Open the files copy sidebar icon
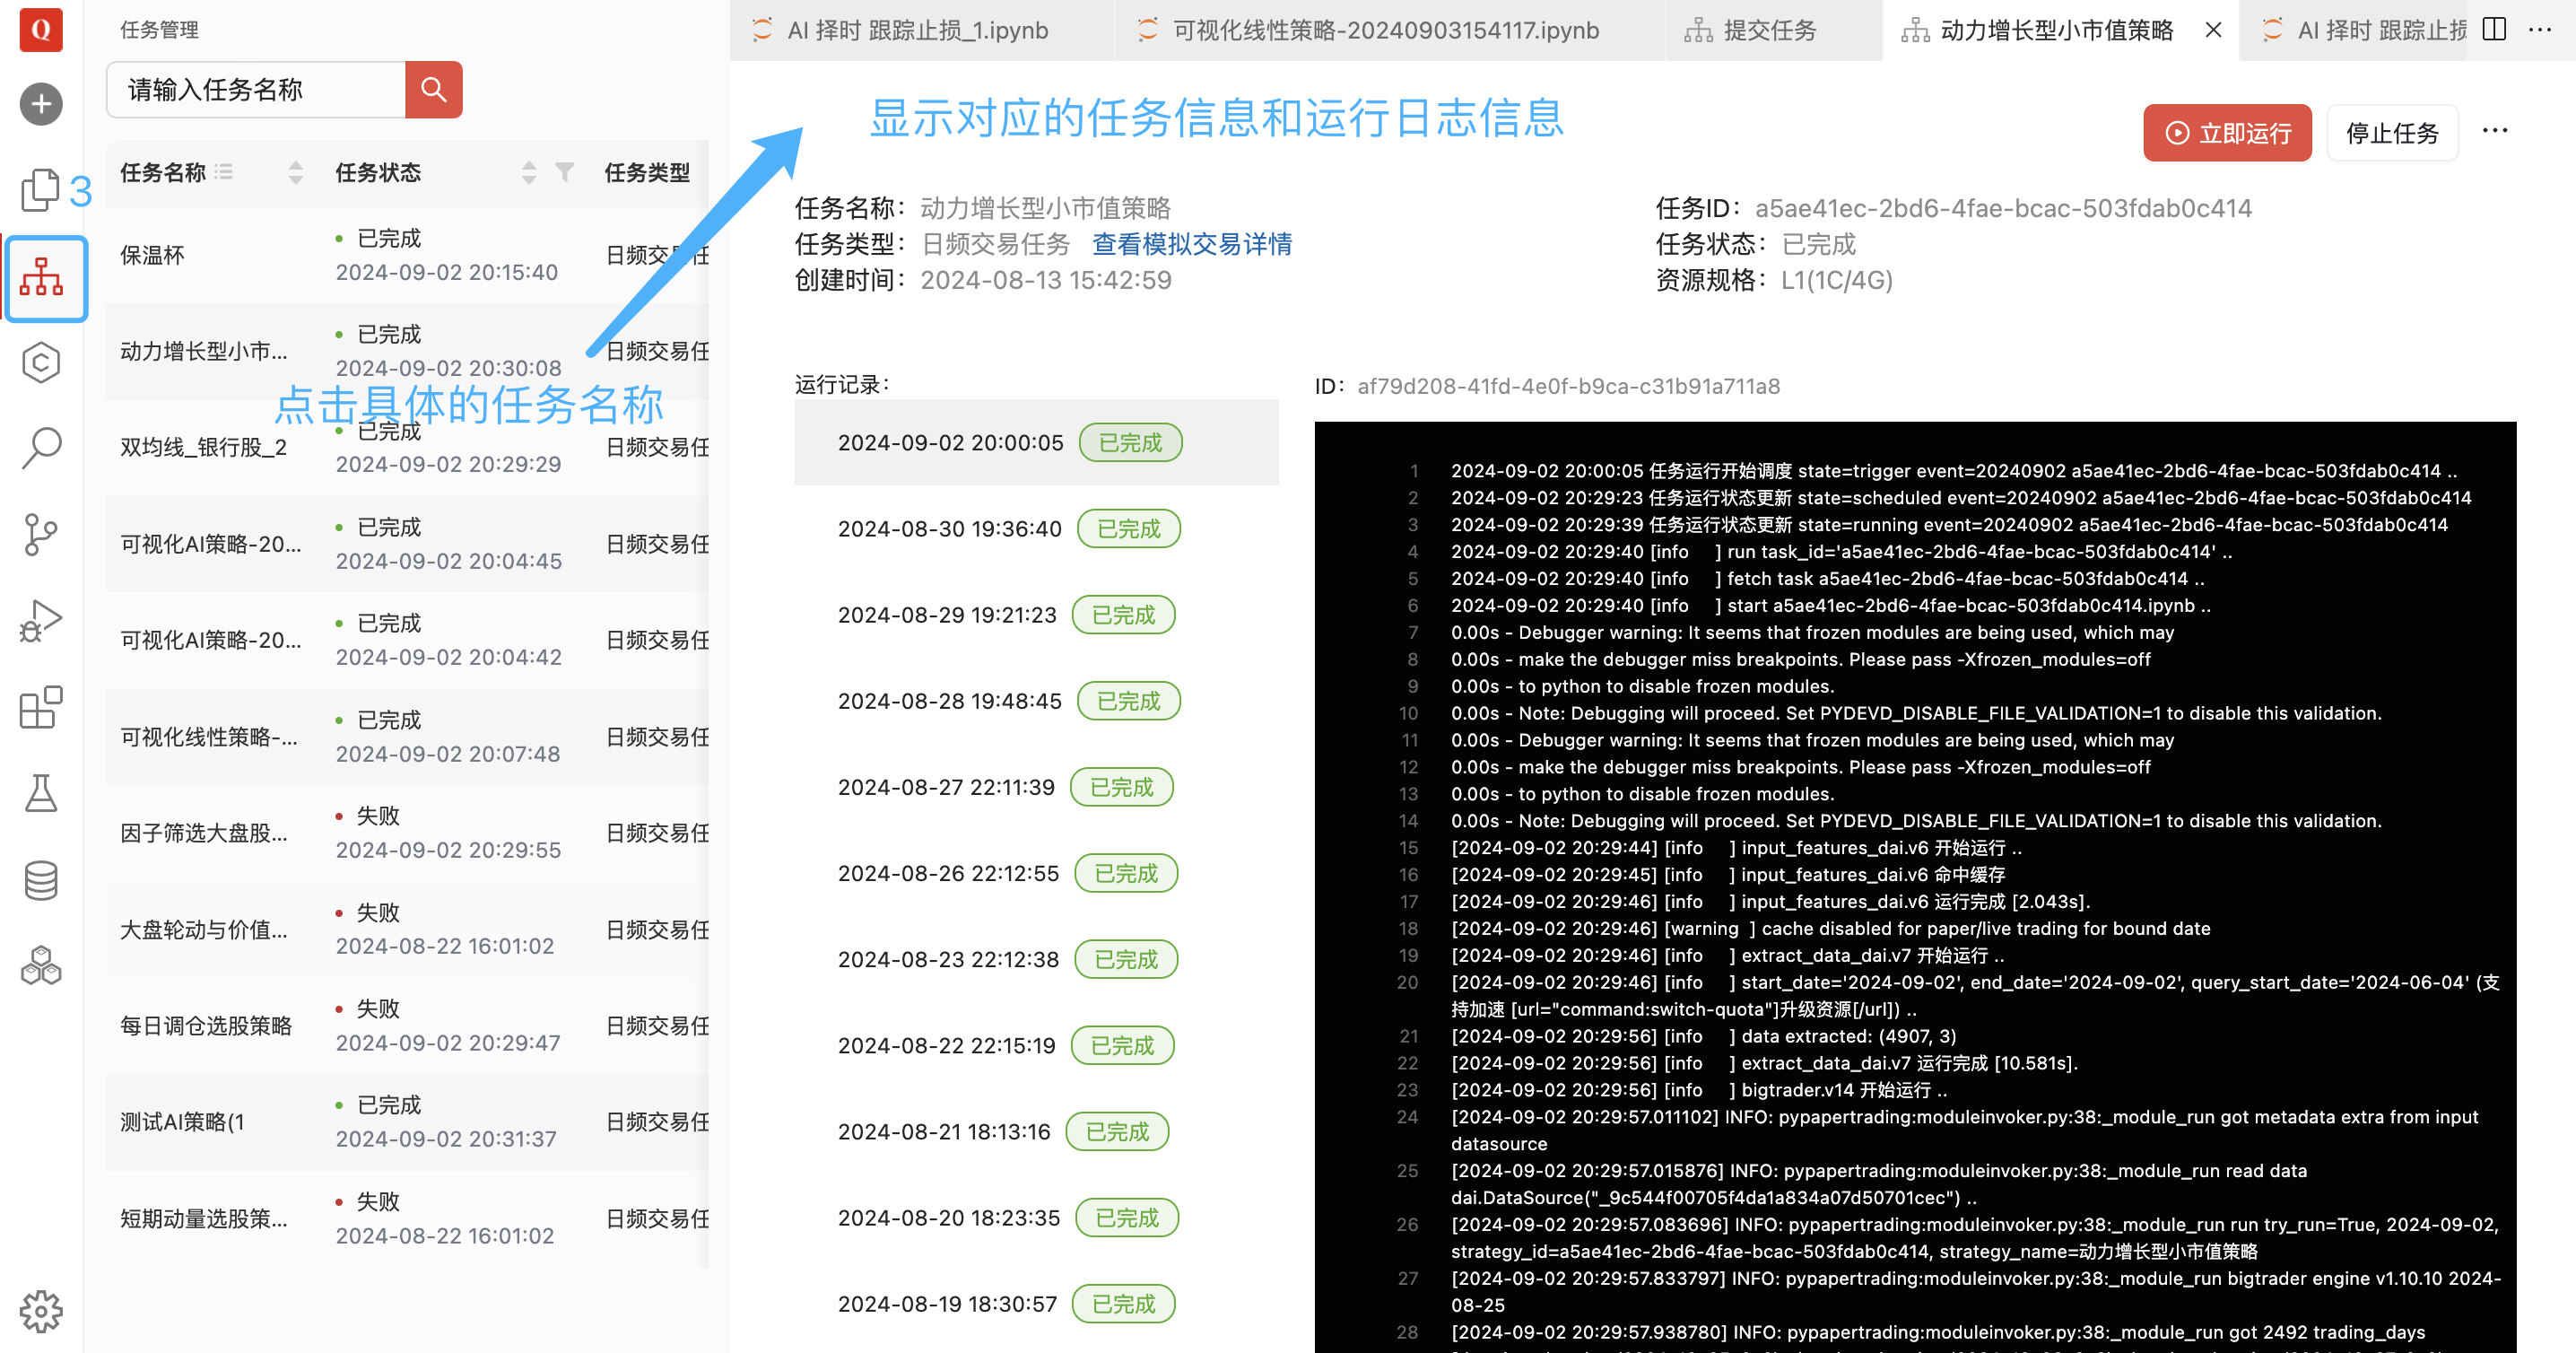 coord(41,190)
